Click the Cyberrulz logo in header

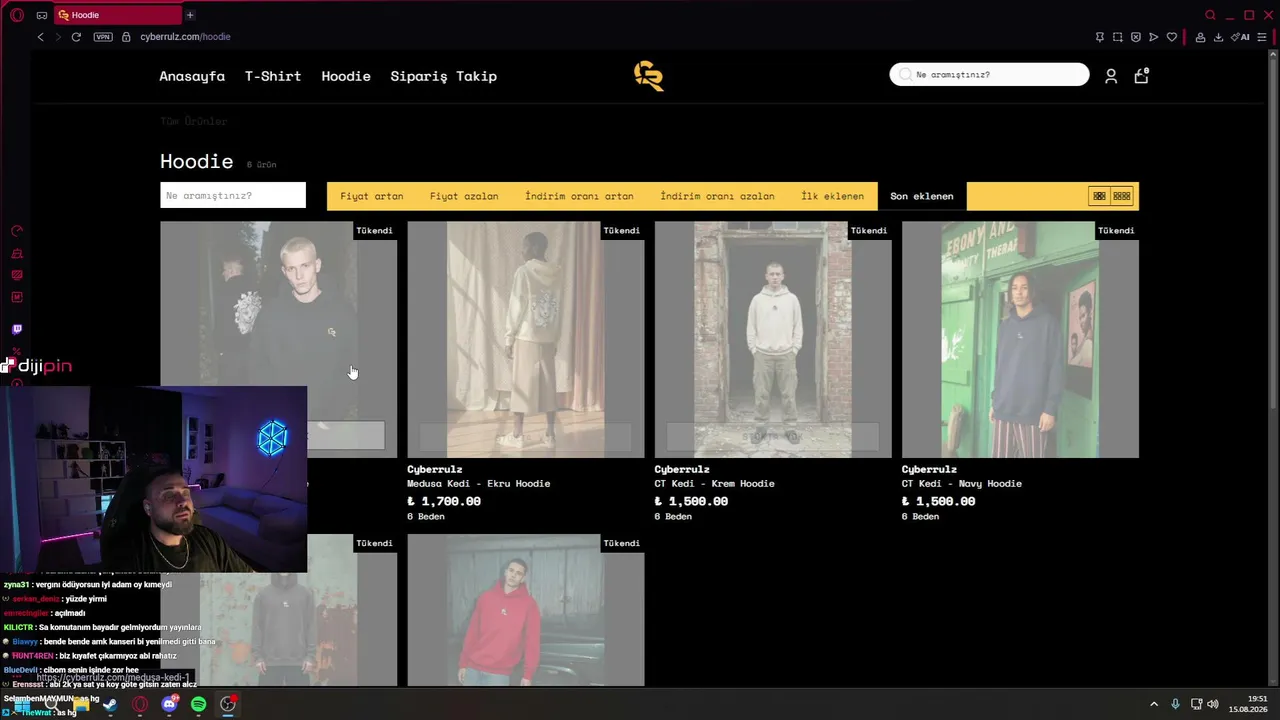[x=649, y=76]
